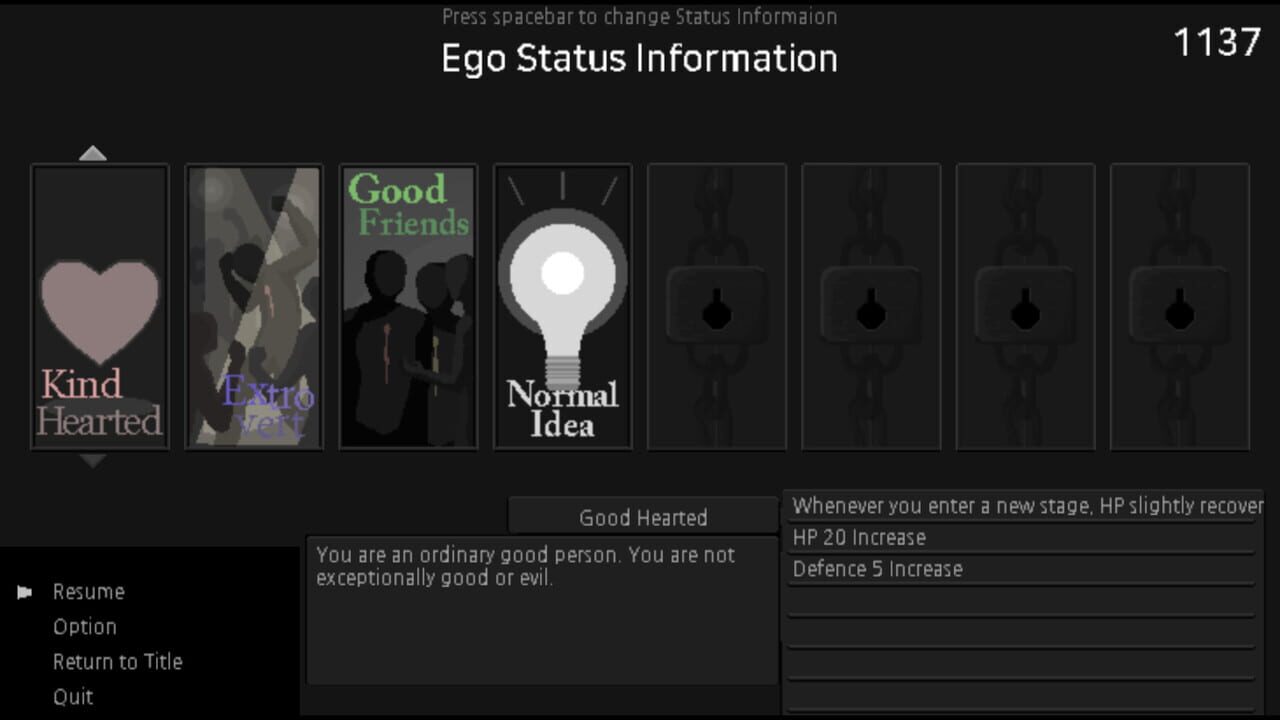Image resolution: width=1280 pixels, height=720 pixels.
Task: Click the ordinary good person description box
Action: pos(541,610)
